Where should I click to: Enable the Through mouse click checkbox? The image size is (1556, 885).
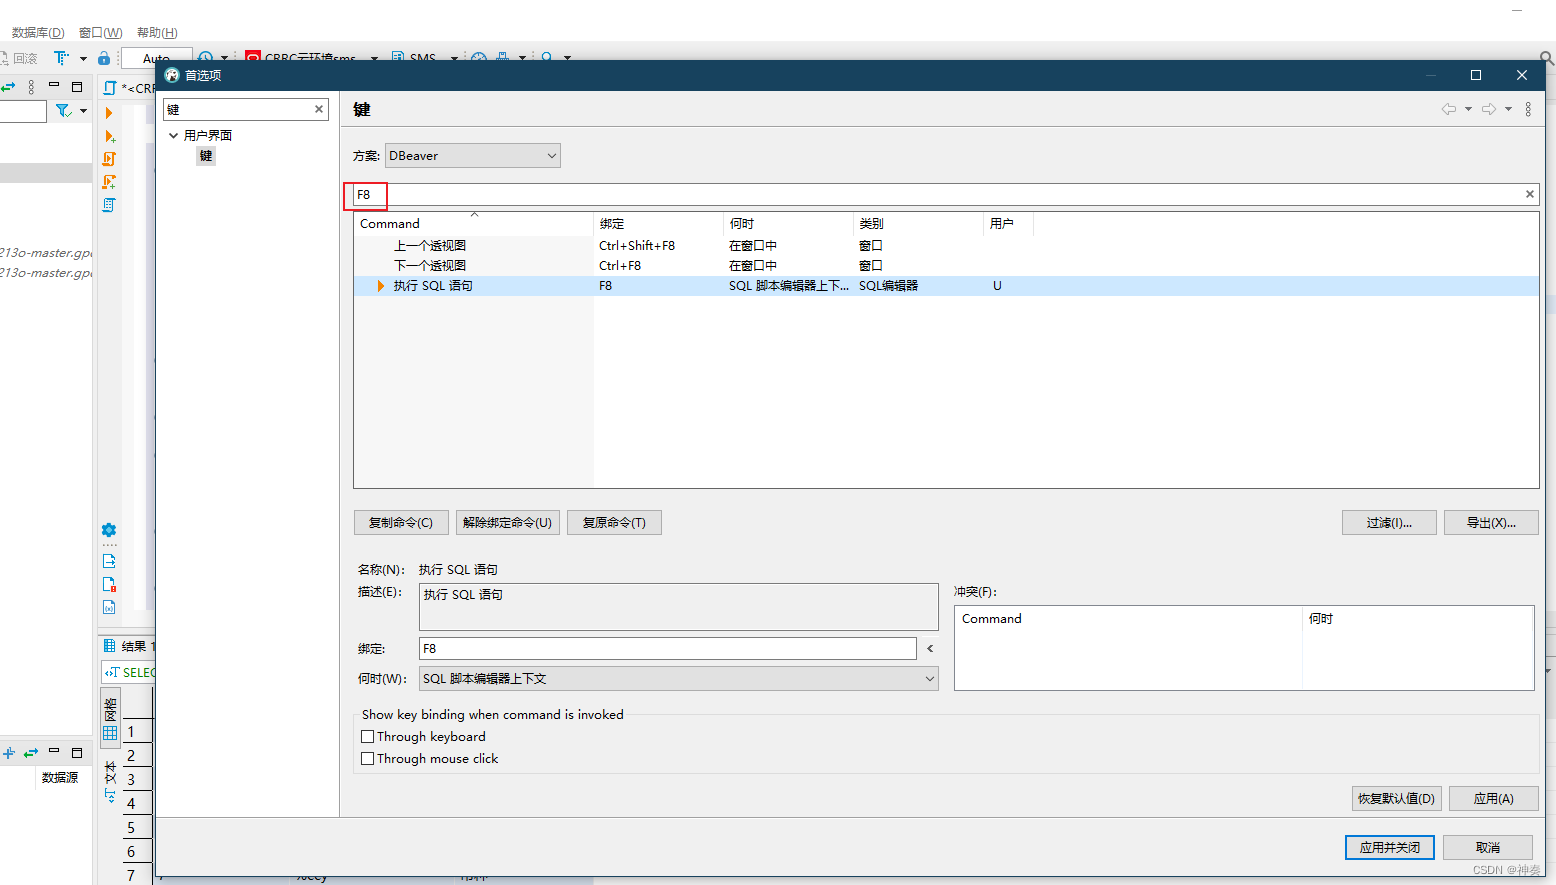pyautogui.click(x=367, y=758)
